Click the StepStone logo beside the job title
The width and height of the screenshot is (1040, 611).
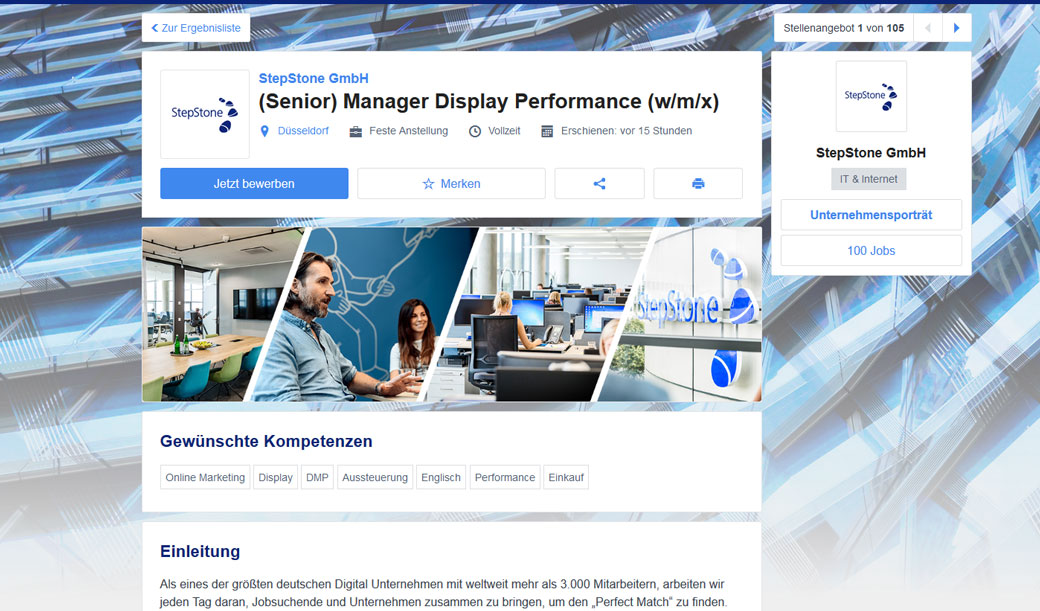pos(205,114)
